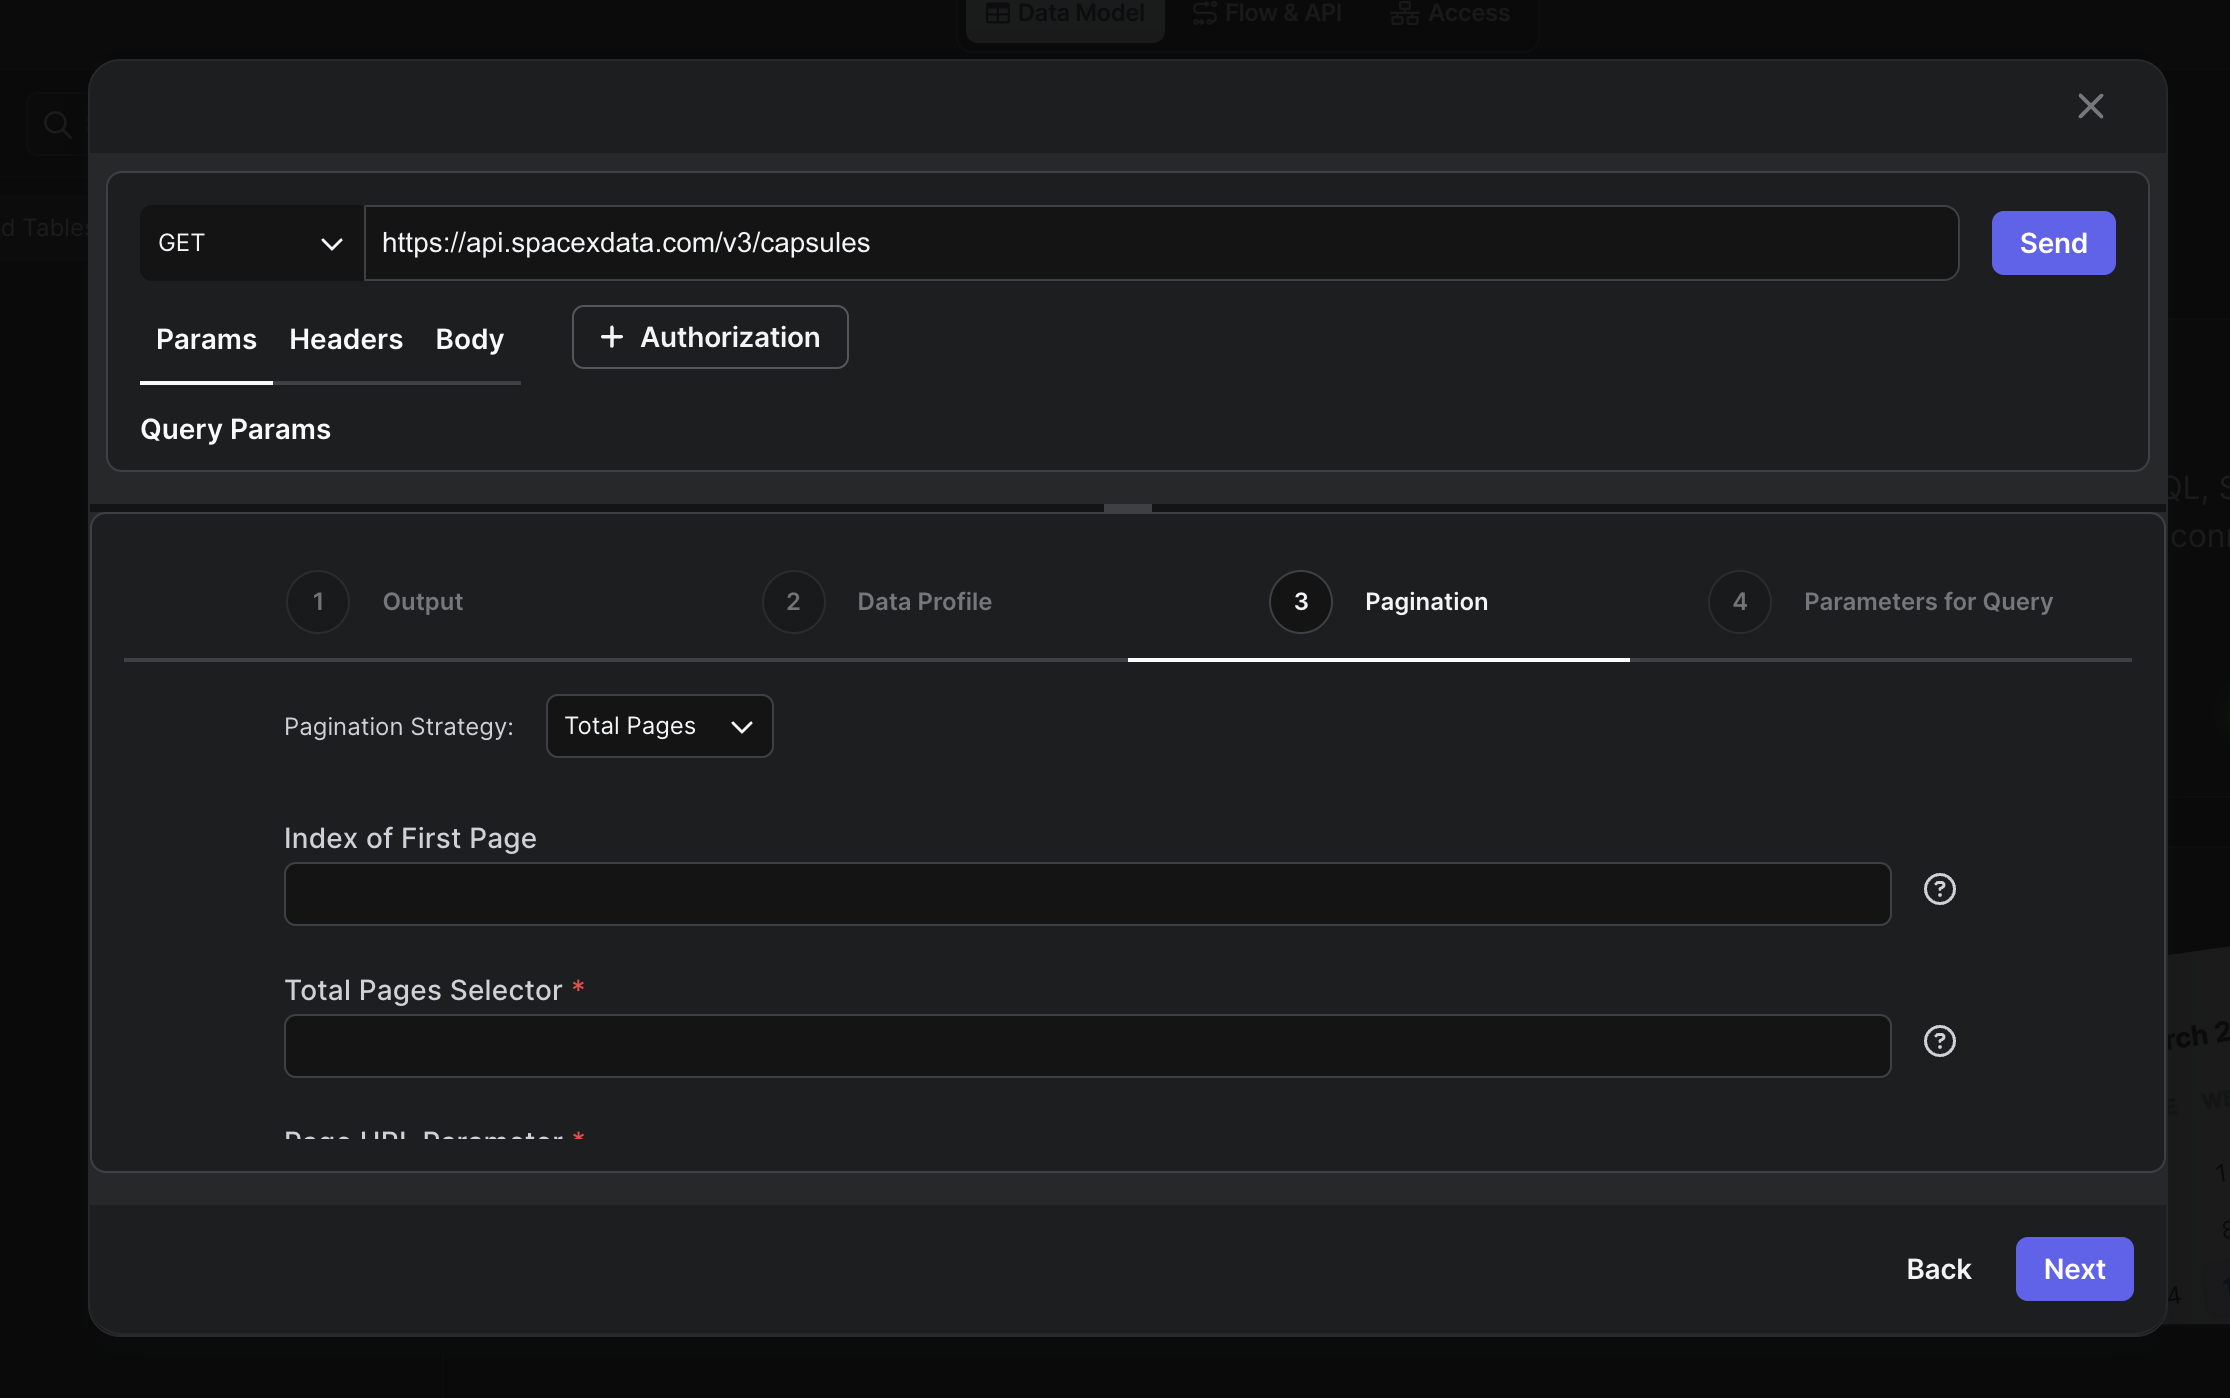
Task: Show help for Index of First Page
Action: tap(1939, 889)
